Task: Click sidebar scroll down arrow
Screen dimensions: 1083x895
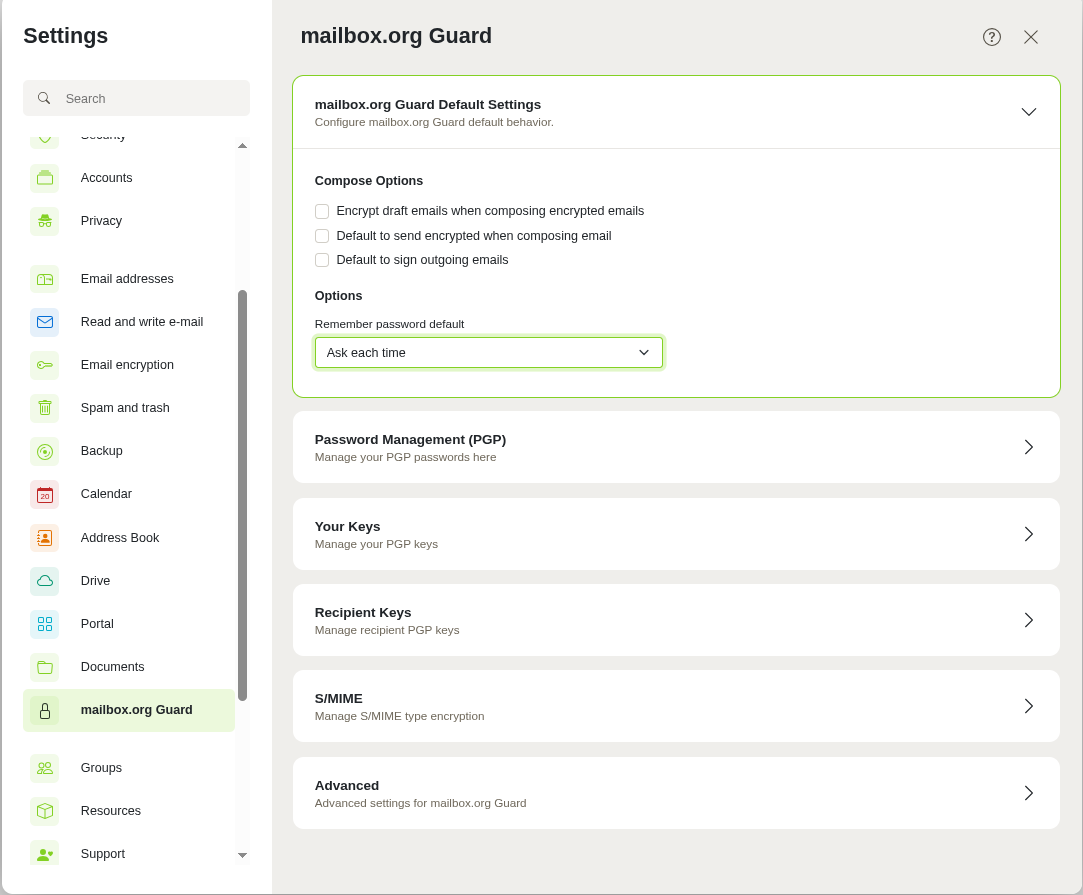Action: pyautogui.click(x=242, y=856)
